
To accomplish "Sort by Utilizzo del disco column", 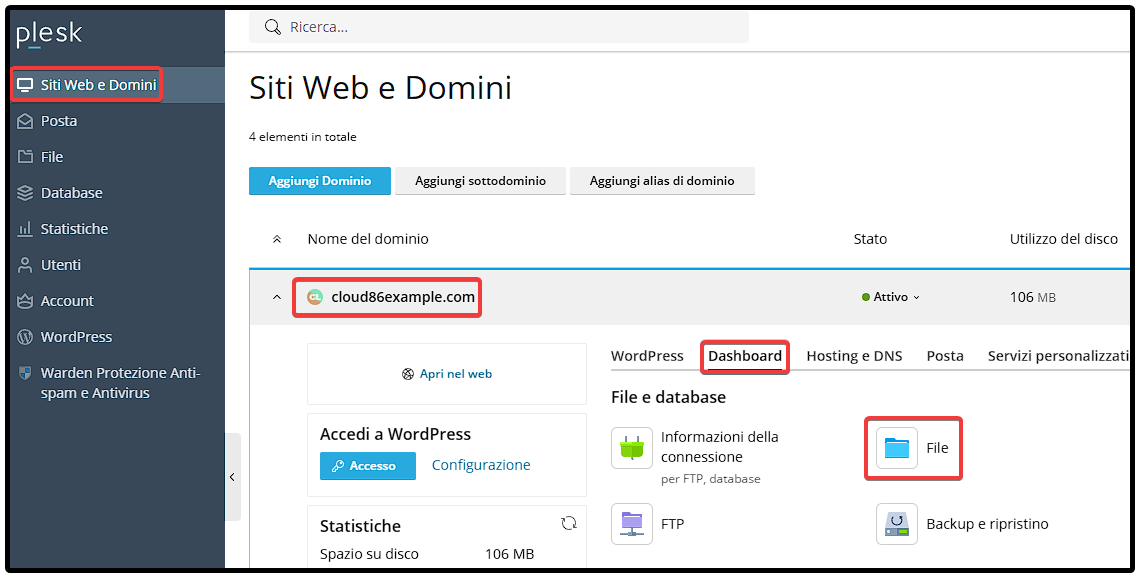I will [1064, 239].
